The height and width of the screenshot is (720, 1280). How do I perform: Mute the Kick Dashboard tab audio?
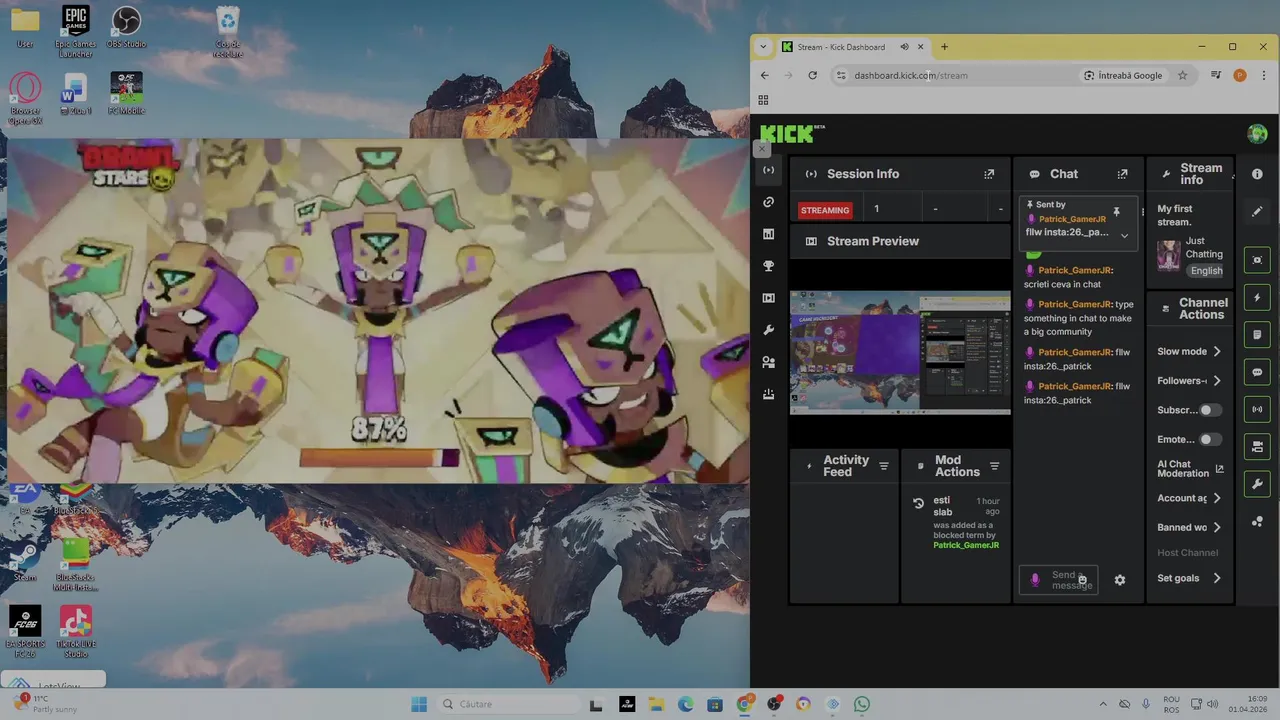pos(904,46)
